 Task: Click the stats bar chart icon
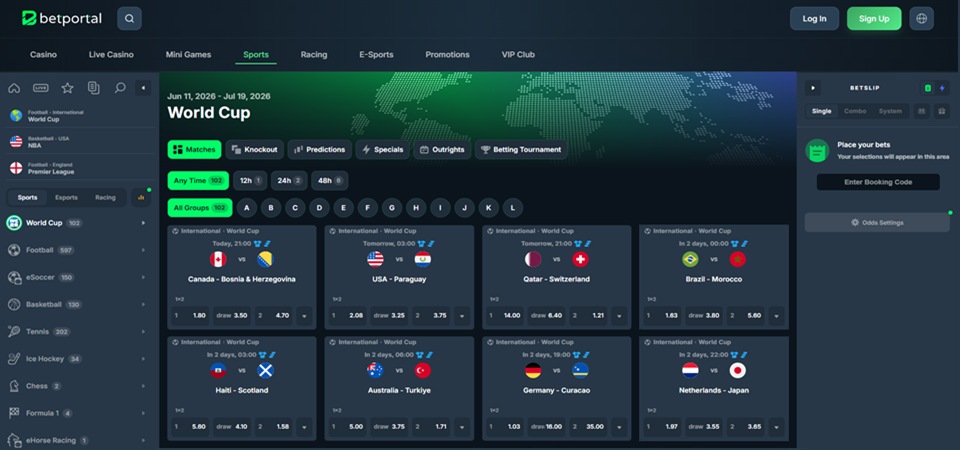pos(141,197)
